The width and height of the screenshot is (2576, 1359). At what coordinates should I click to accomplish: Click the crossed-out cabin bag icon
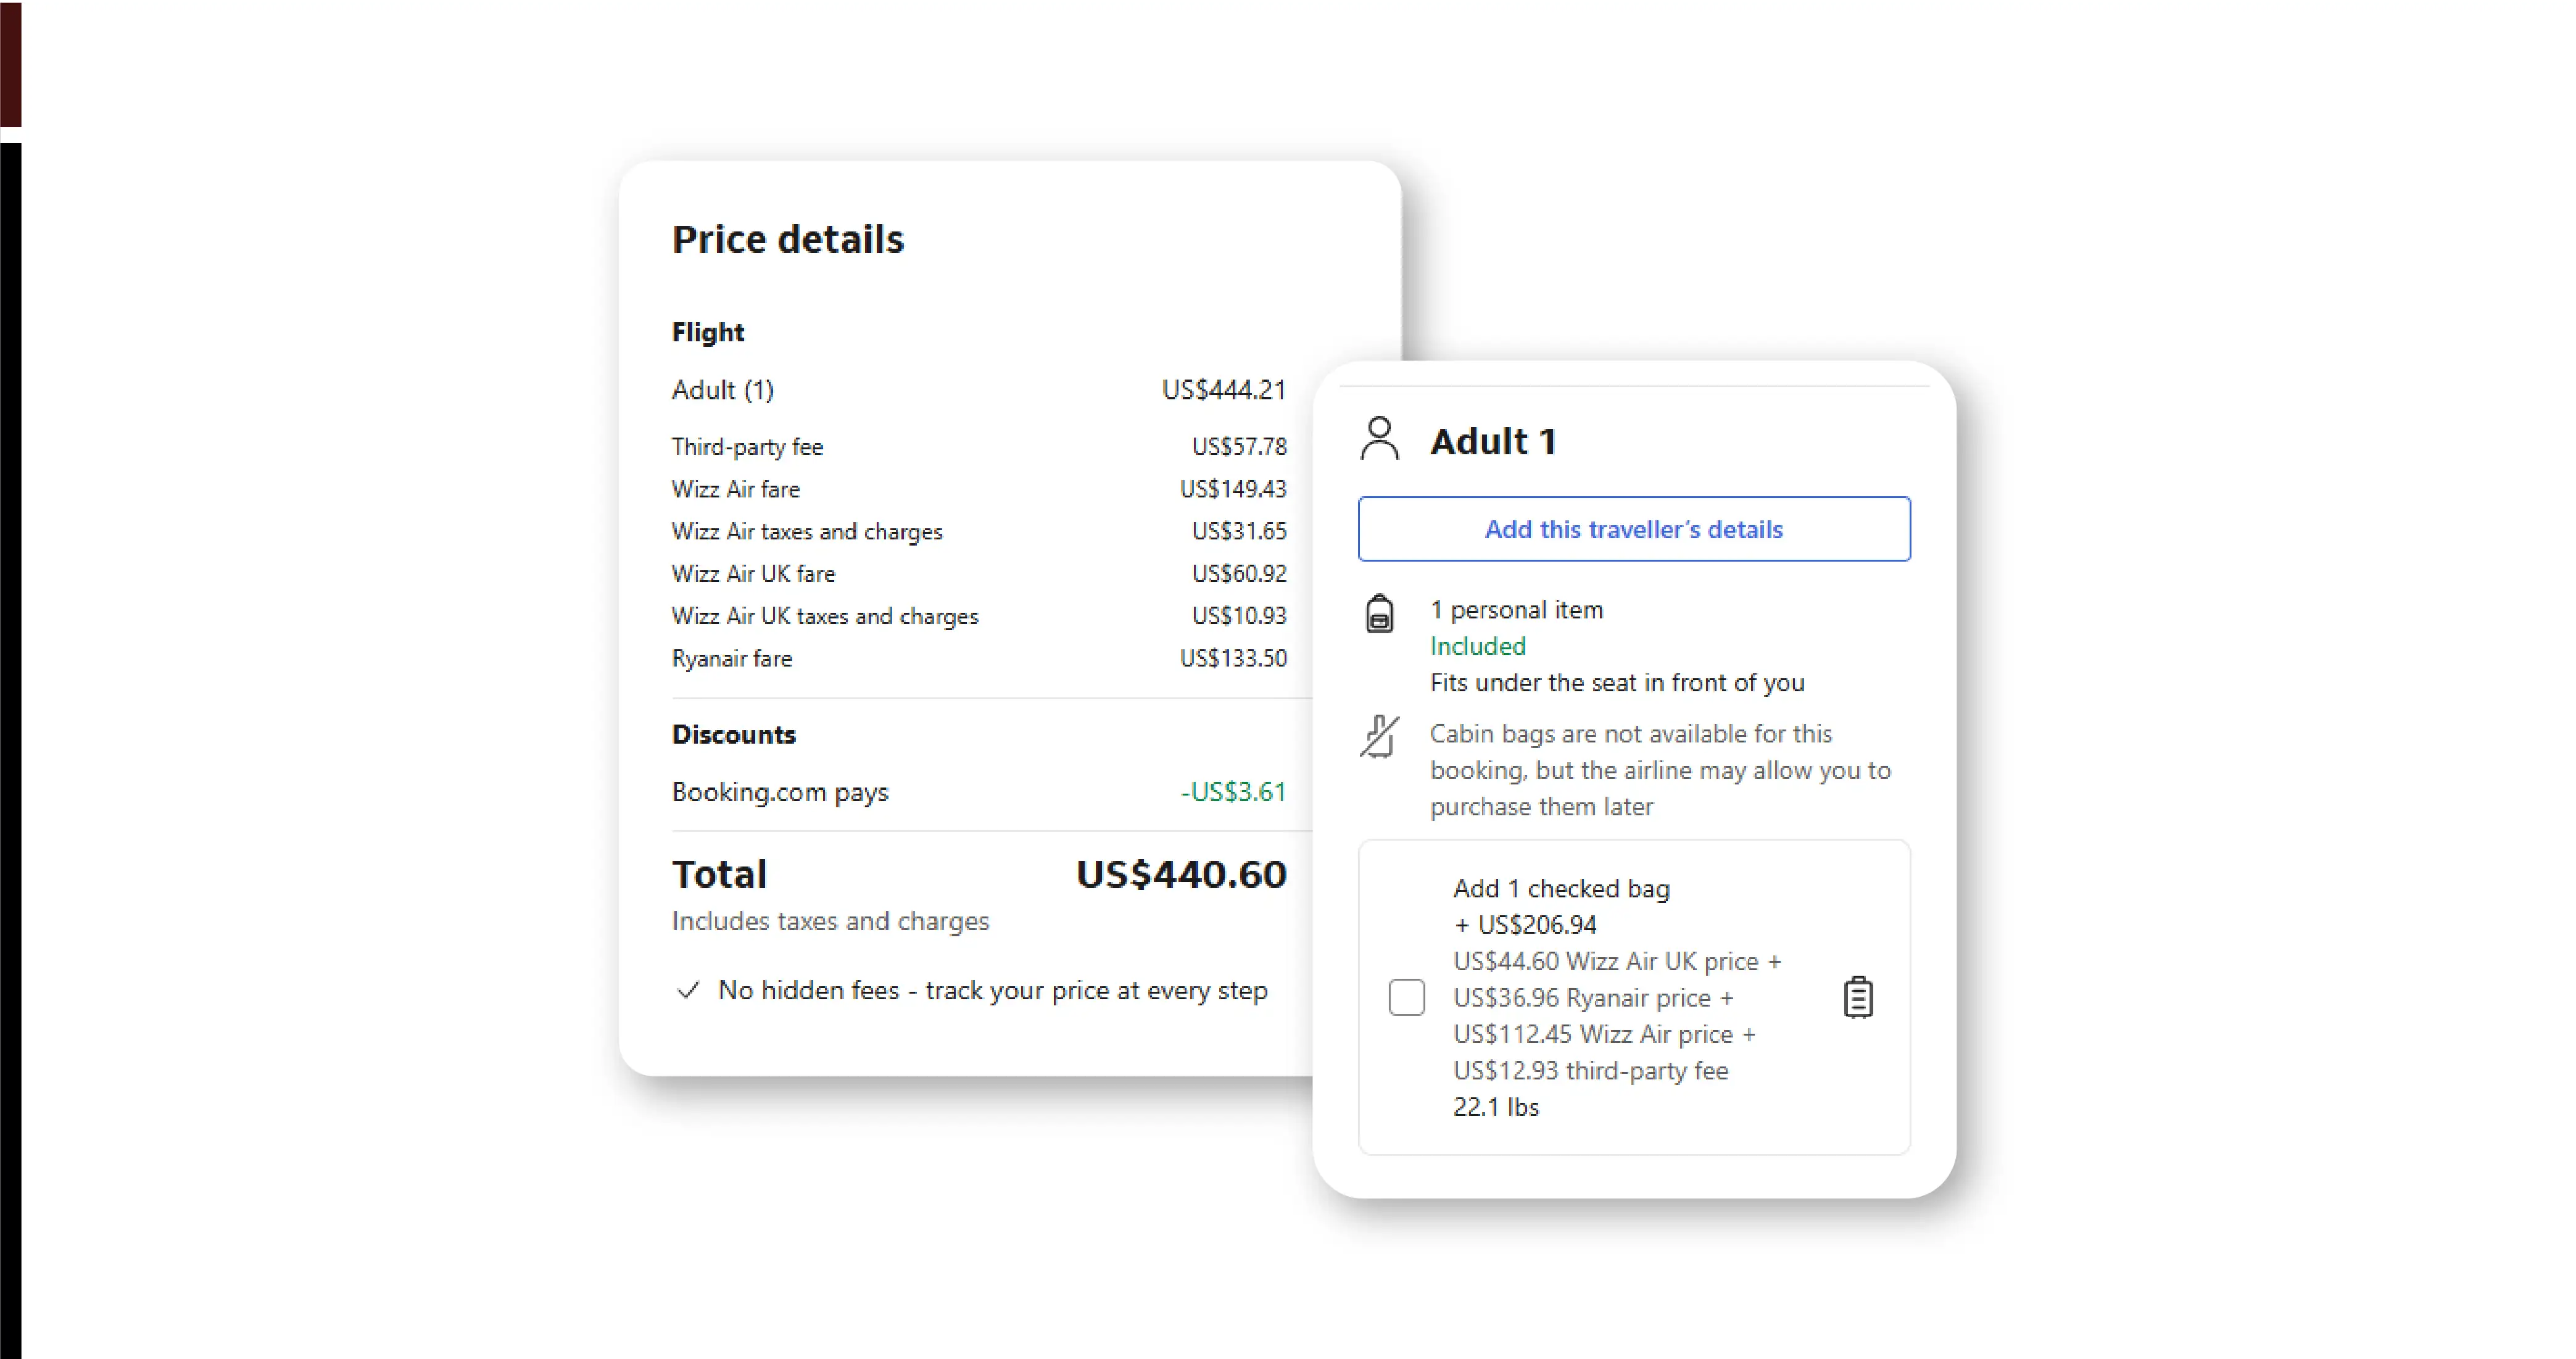point(1379,737)
